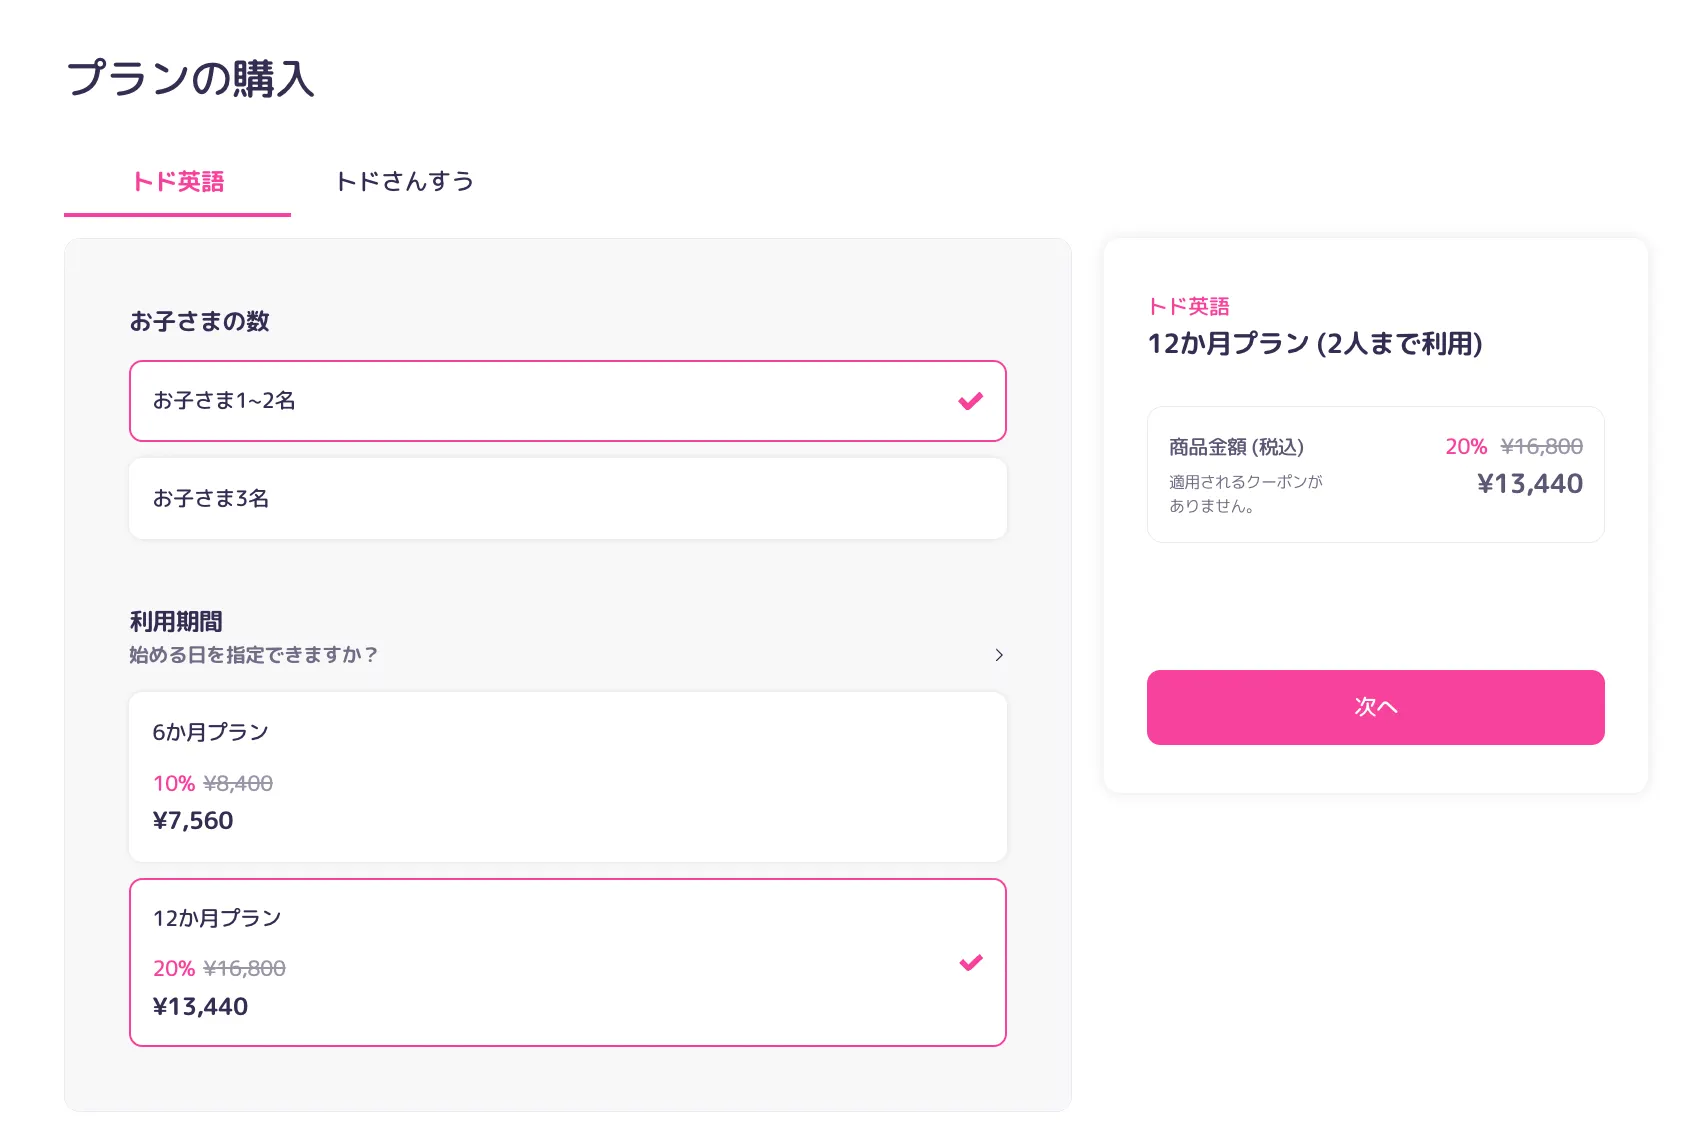Viewport: 1694px width, 1146px height.
Task: Click the pink checkmark in お子さま1~2名 row
Action: (x=970, y=401)
